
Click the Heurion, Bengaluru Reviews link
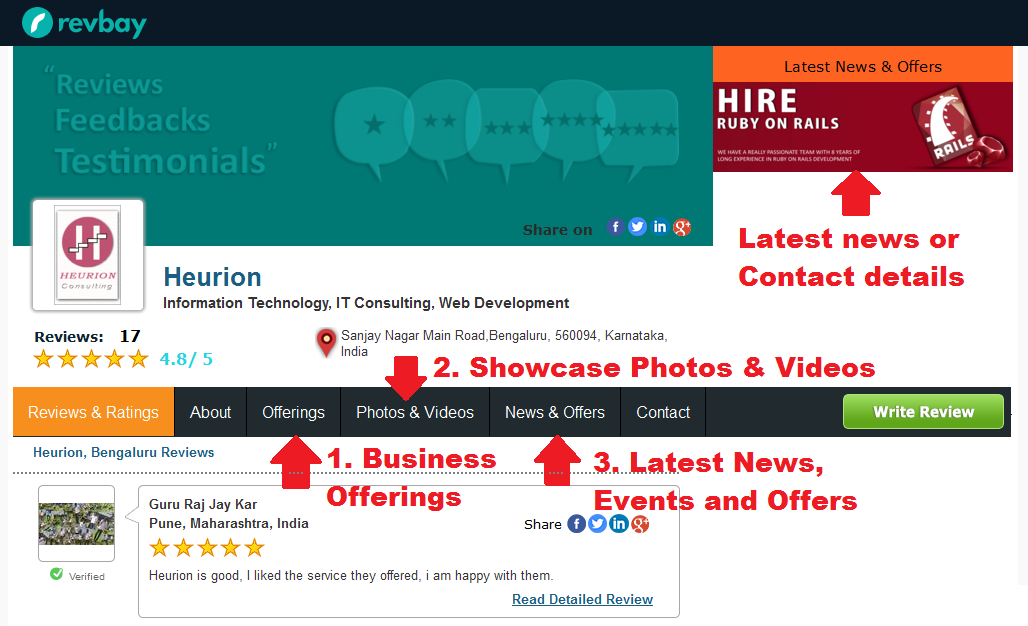124,452
